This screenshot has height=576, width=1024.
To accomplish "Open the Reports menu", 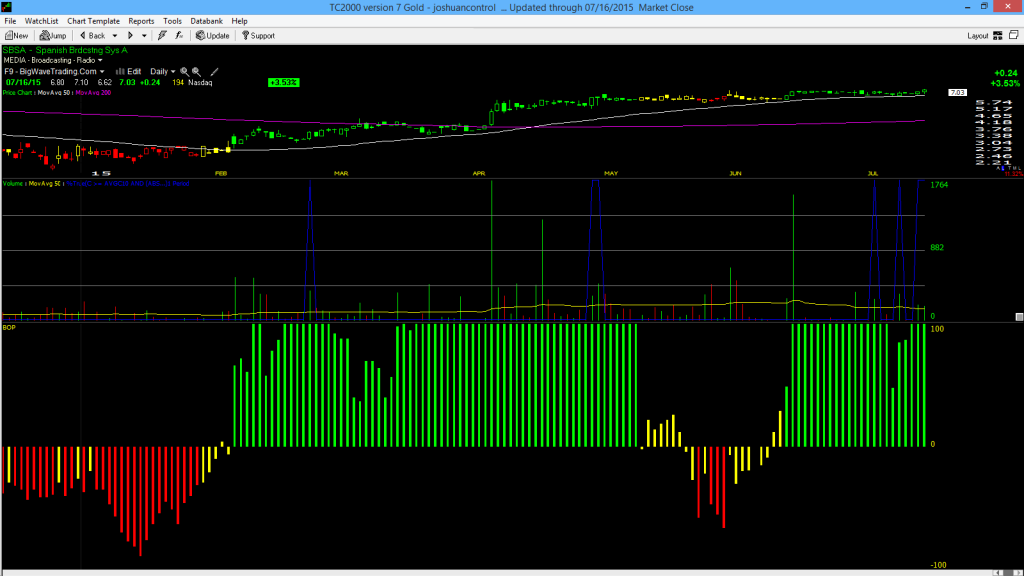I will click(141, 21).
